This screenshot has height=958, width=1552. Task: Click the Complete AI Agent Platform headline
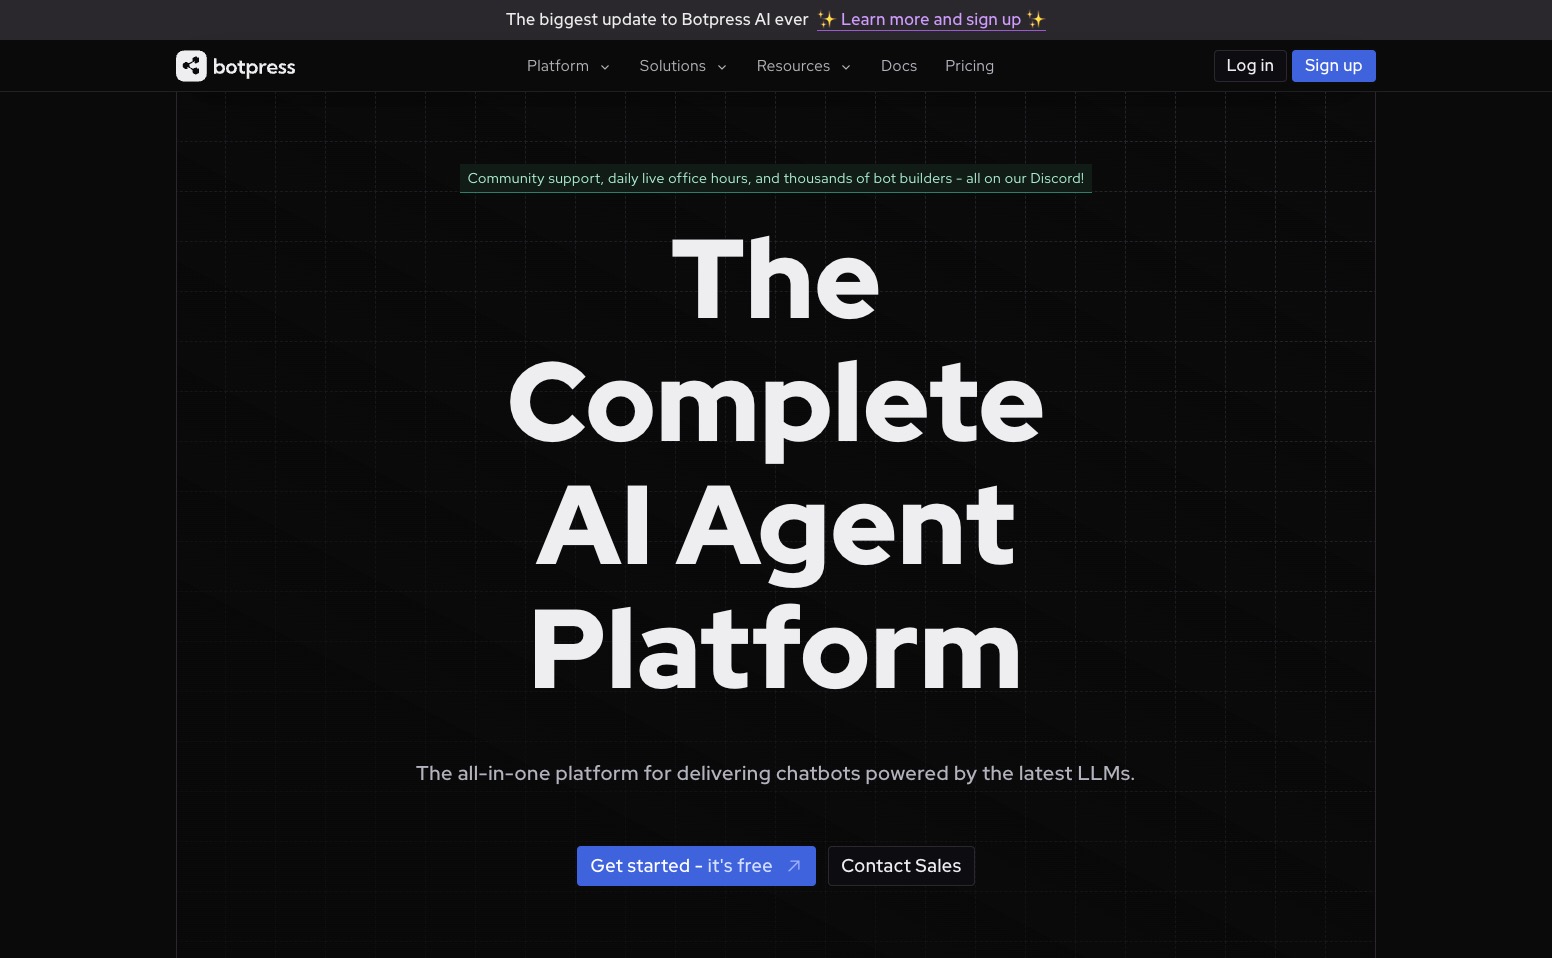[x=775, y=464]
